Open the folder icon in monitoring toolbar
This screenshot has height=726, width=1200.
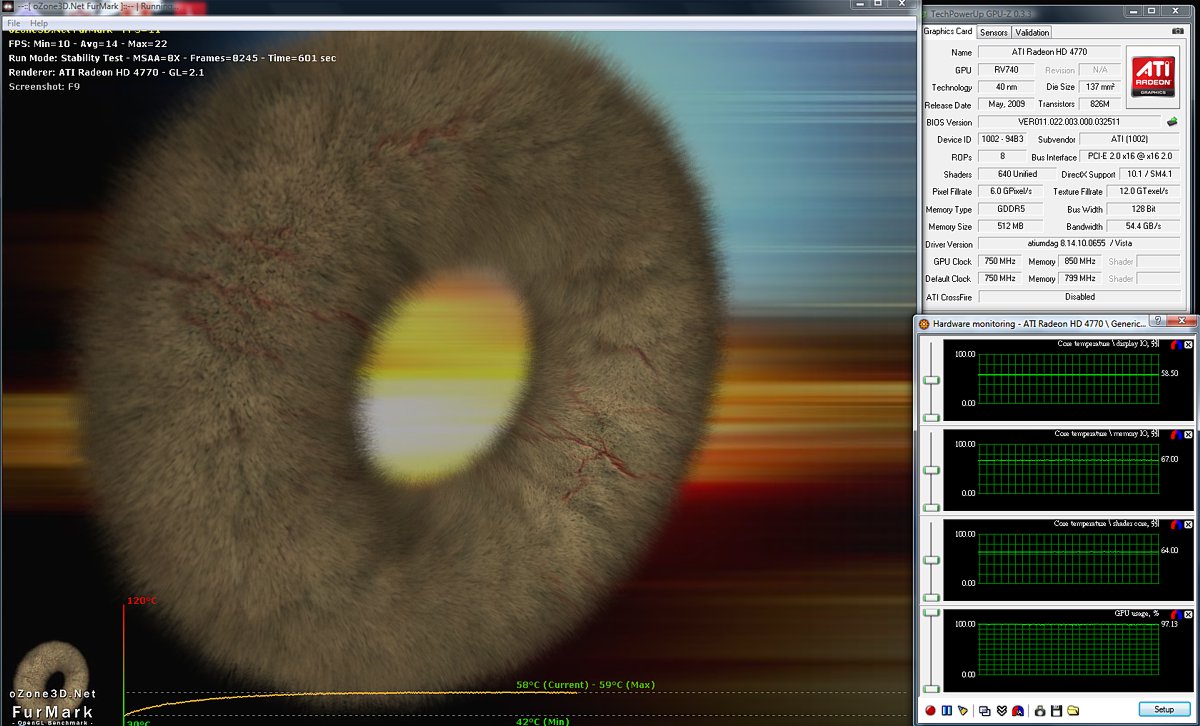1072,710
